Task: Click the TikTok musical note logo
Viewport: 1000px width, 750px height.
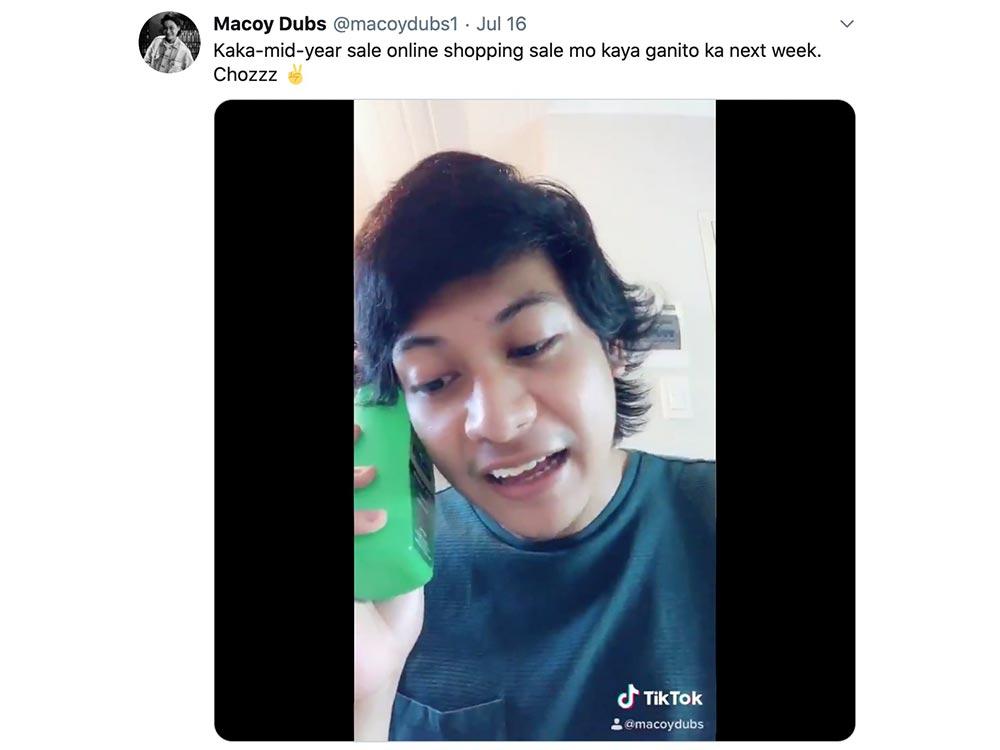Action: click(627, 696)
